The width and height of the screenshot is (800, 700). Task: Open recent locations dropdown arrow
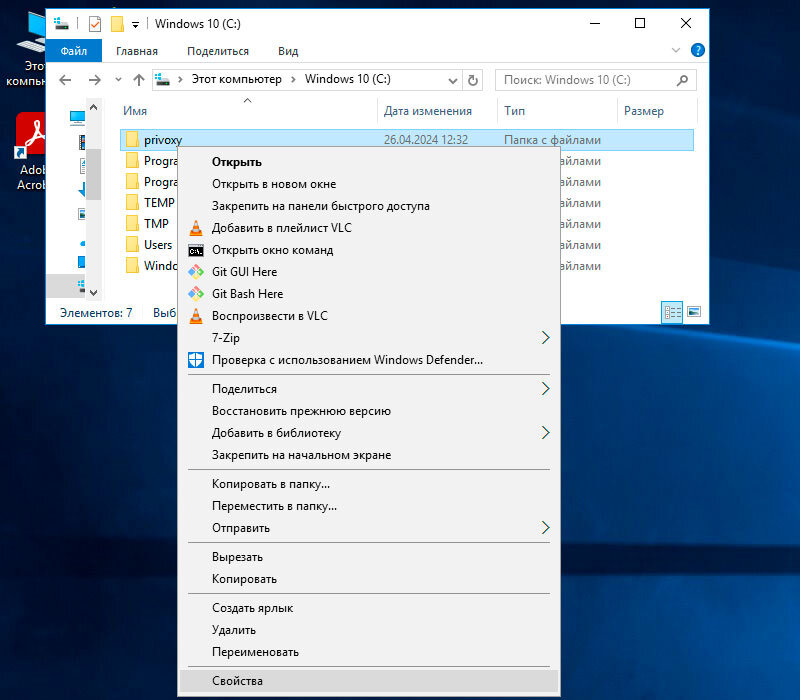118,80
